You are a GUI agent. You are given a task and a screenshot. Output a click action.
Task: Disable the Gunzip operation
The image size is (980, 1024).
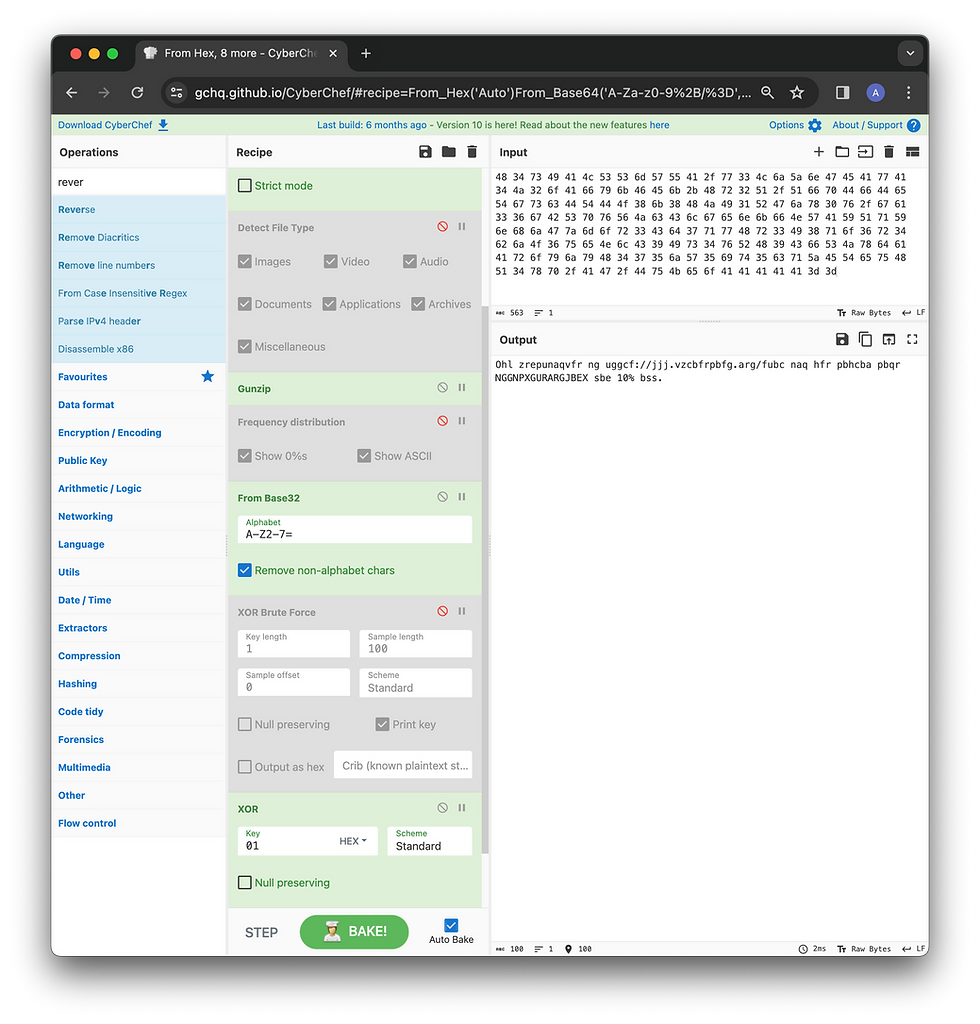point(443,387)
